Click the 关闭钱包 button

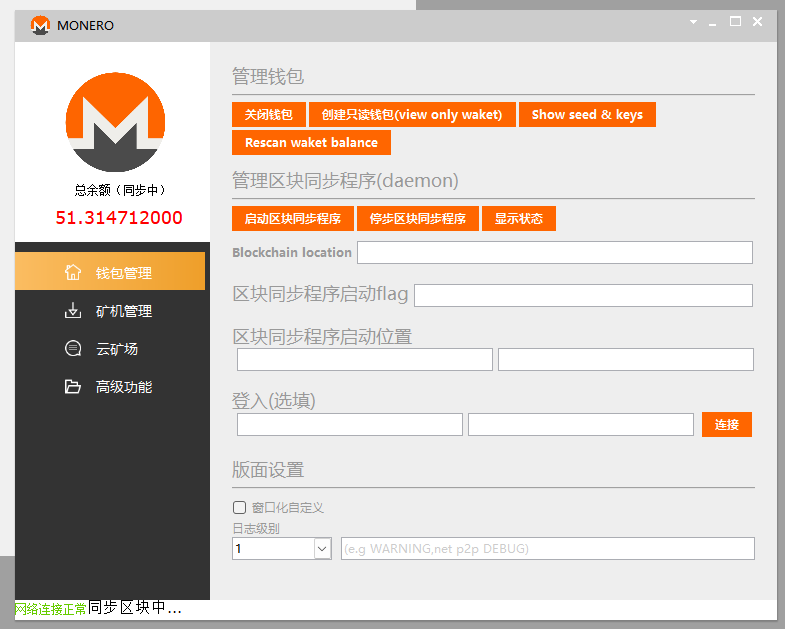[x=268, y=115]
